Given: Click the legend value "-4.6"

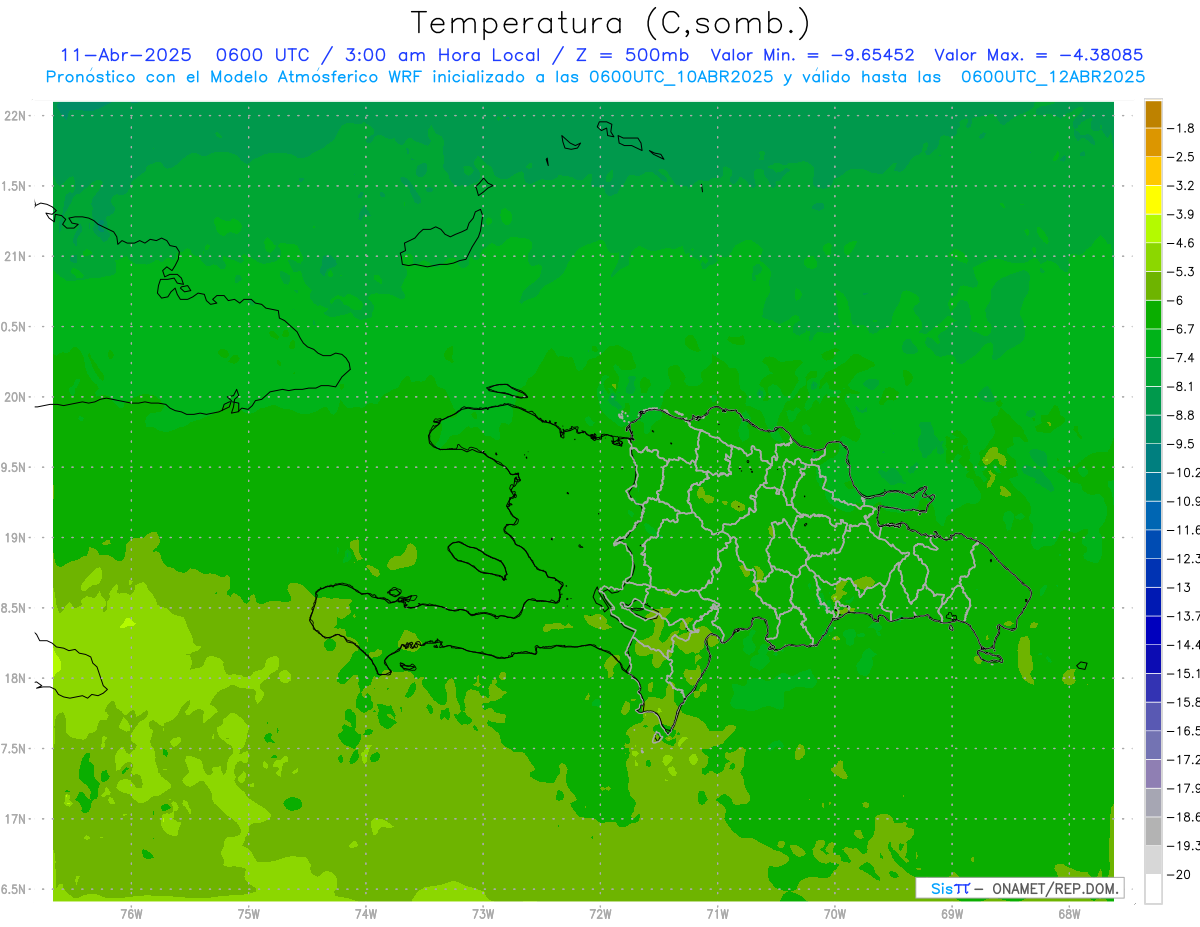Looking at the screenshot, I should click(1180, 243).
